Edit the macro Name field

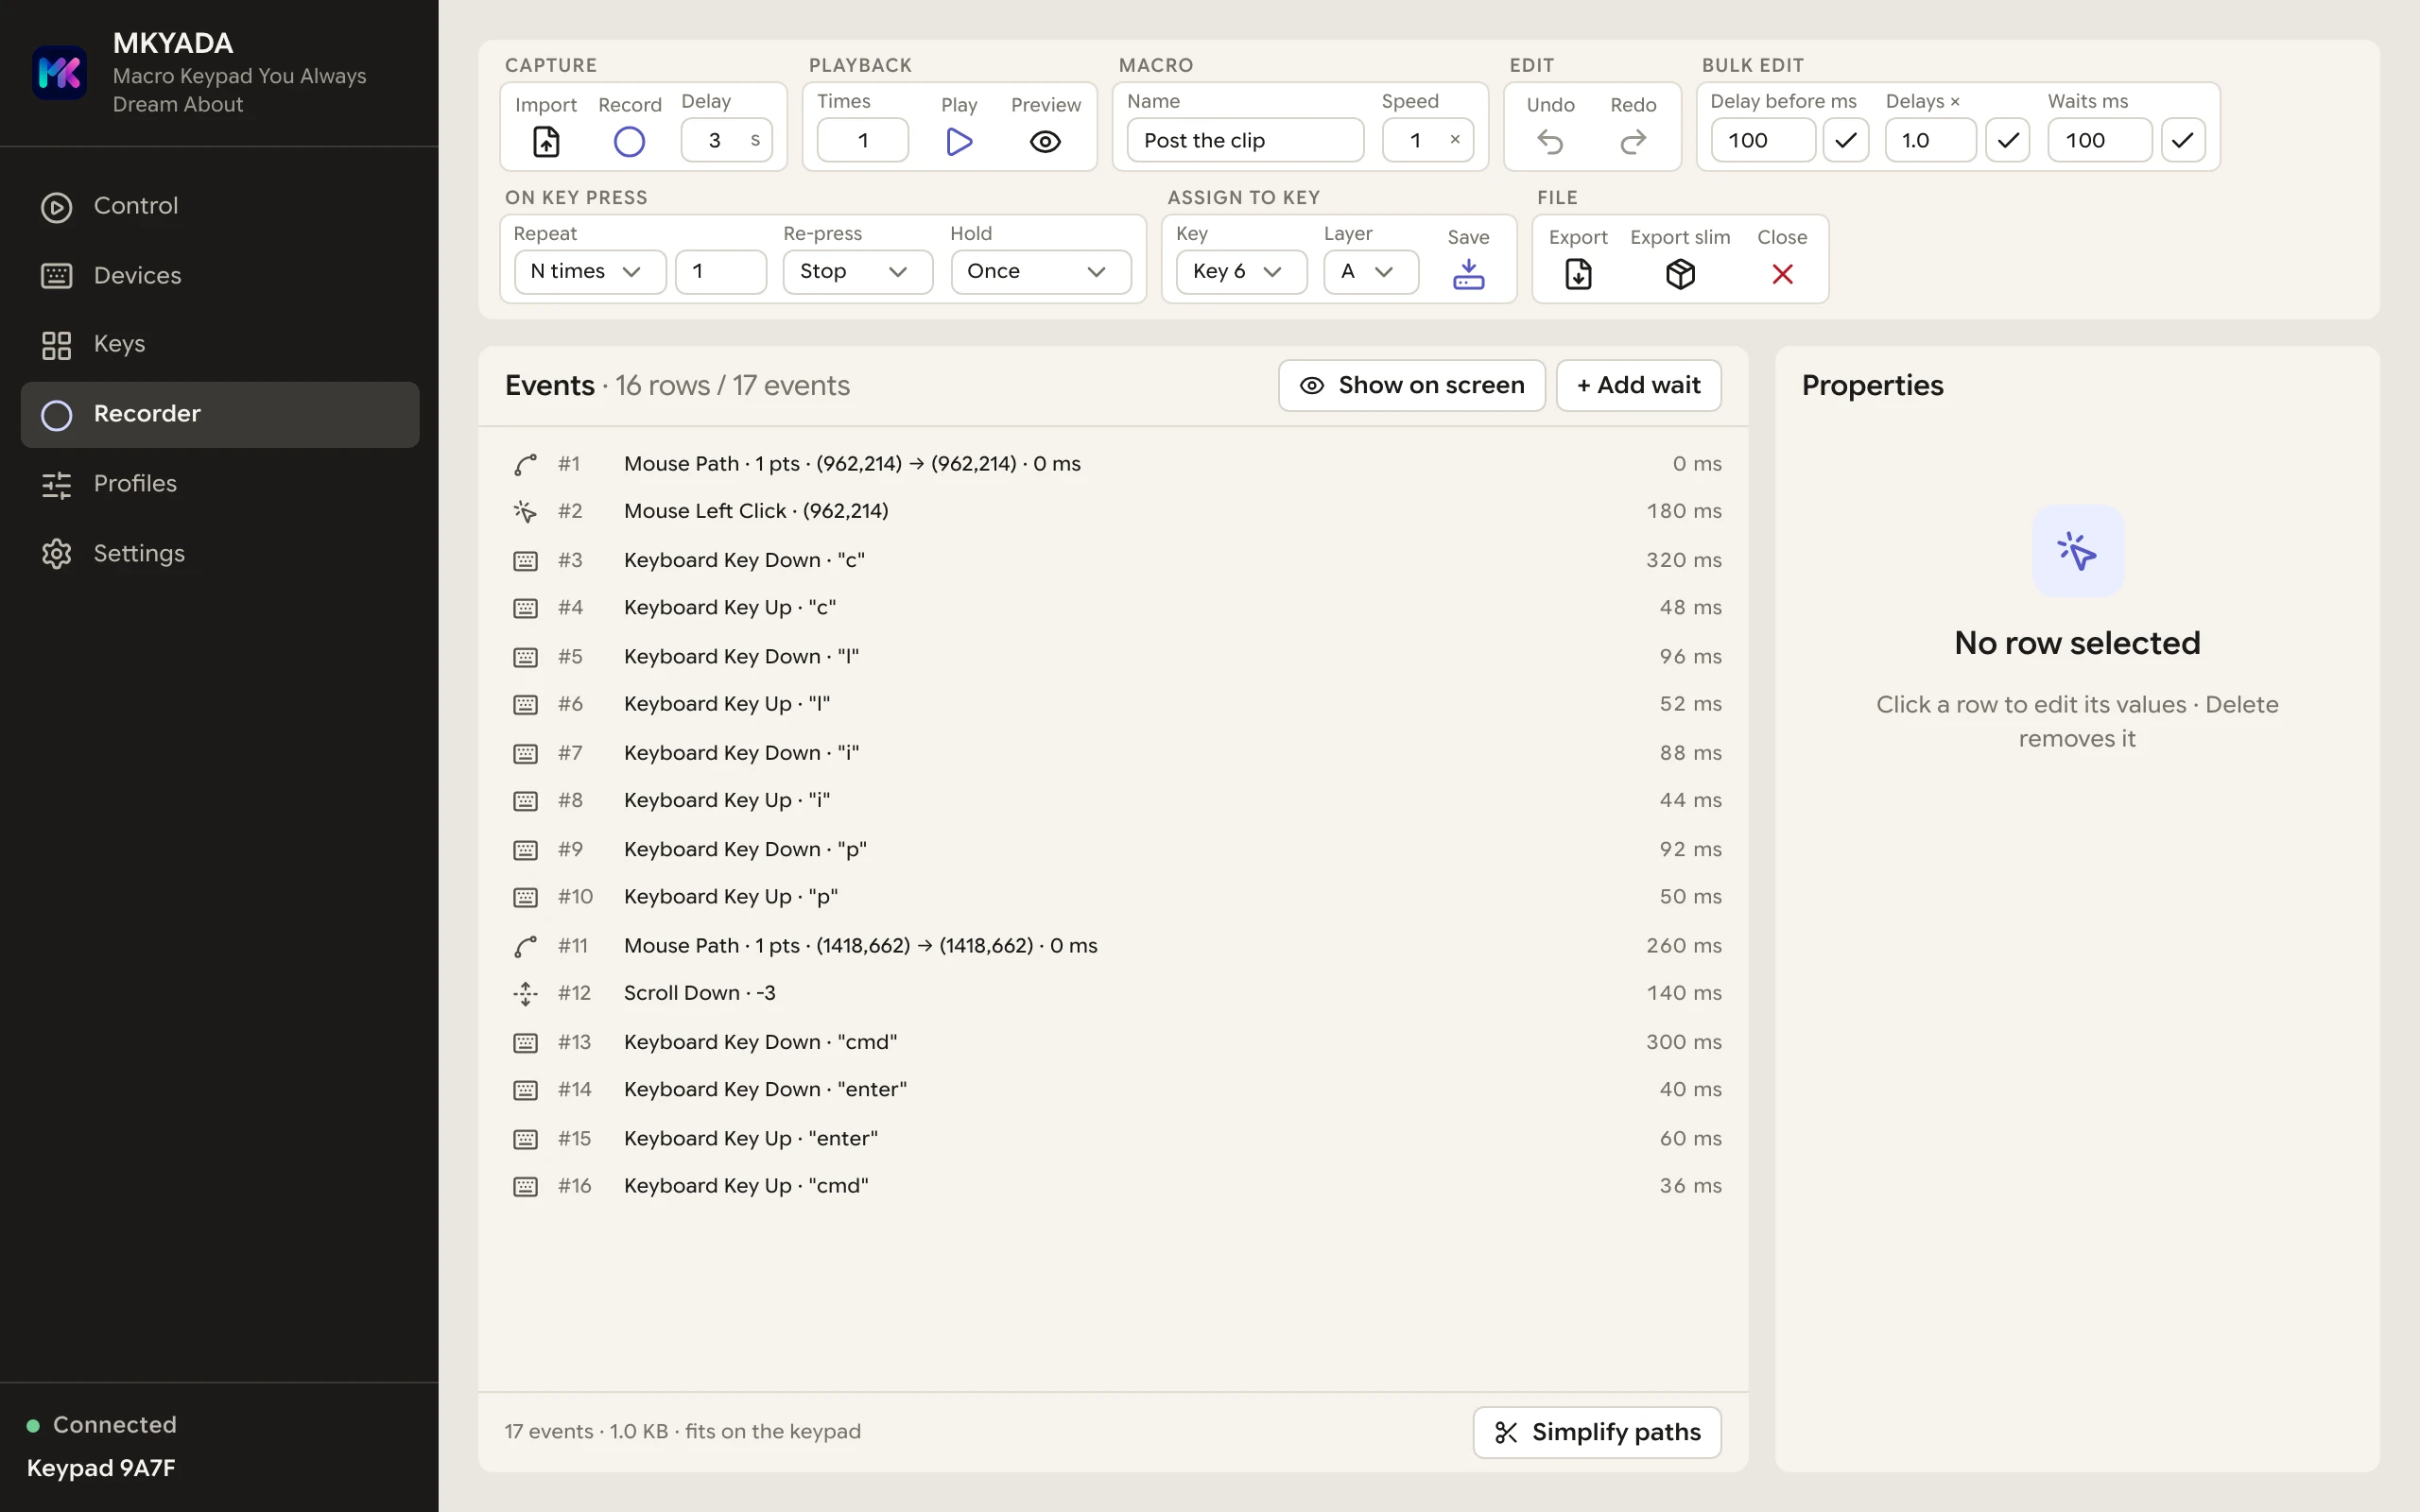click(x=1245, y=140)
